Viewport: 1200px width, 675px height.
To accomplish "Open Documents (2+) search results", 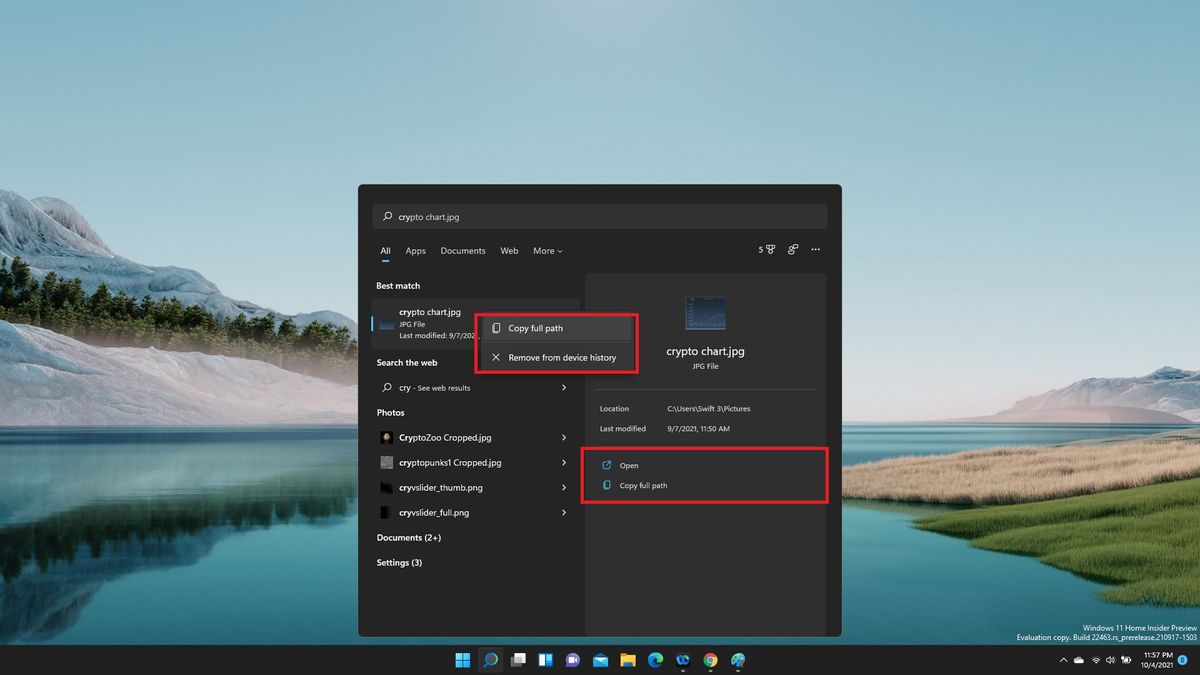I will point(409,537).
